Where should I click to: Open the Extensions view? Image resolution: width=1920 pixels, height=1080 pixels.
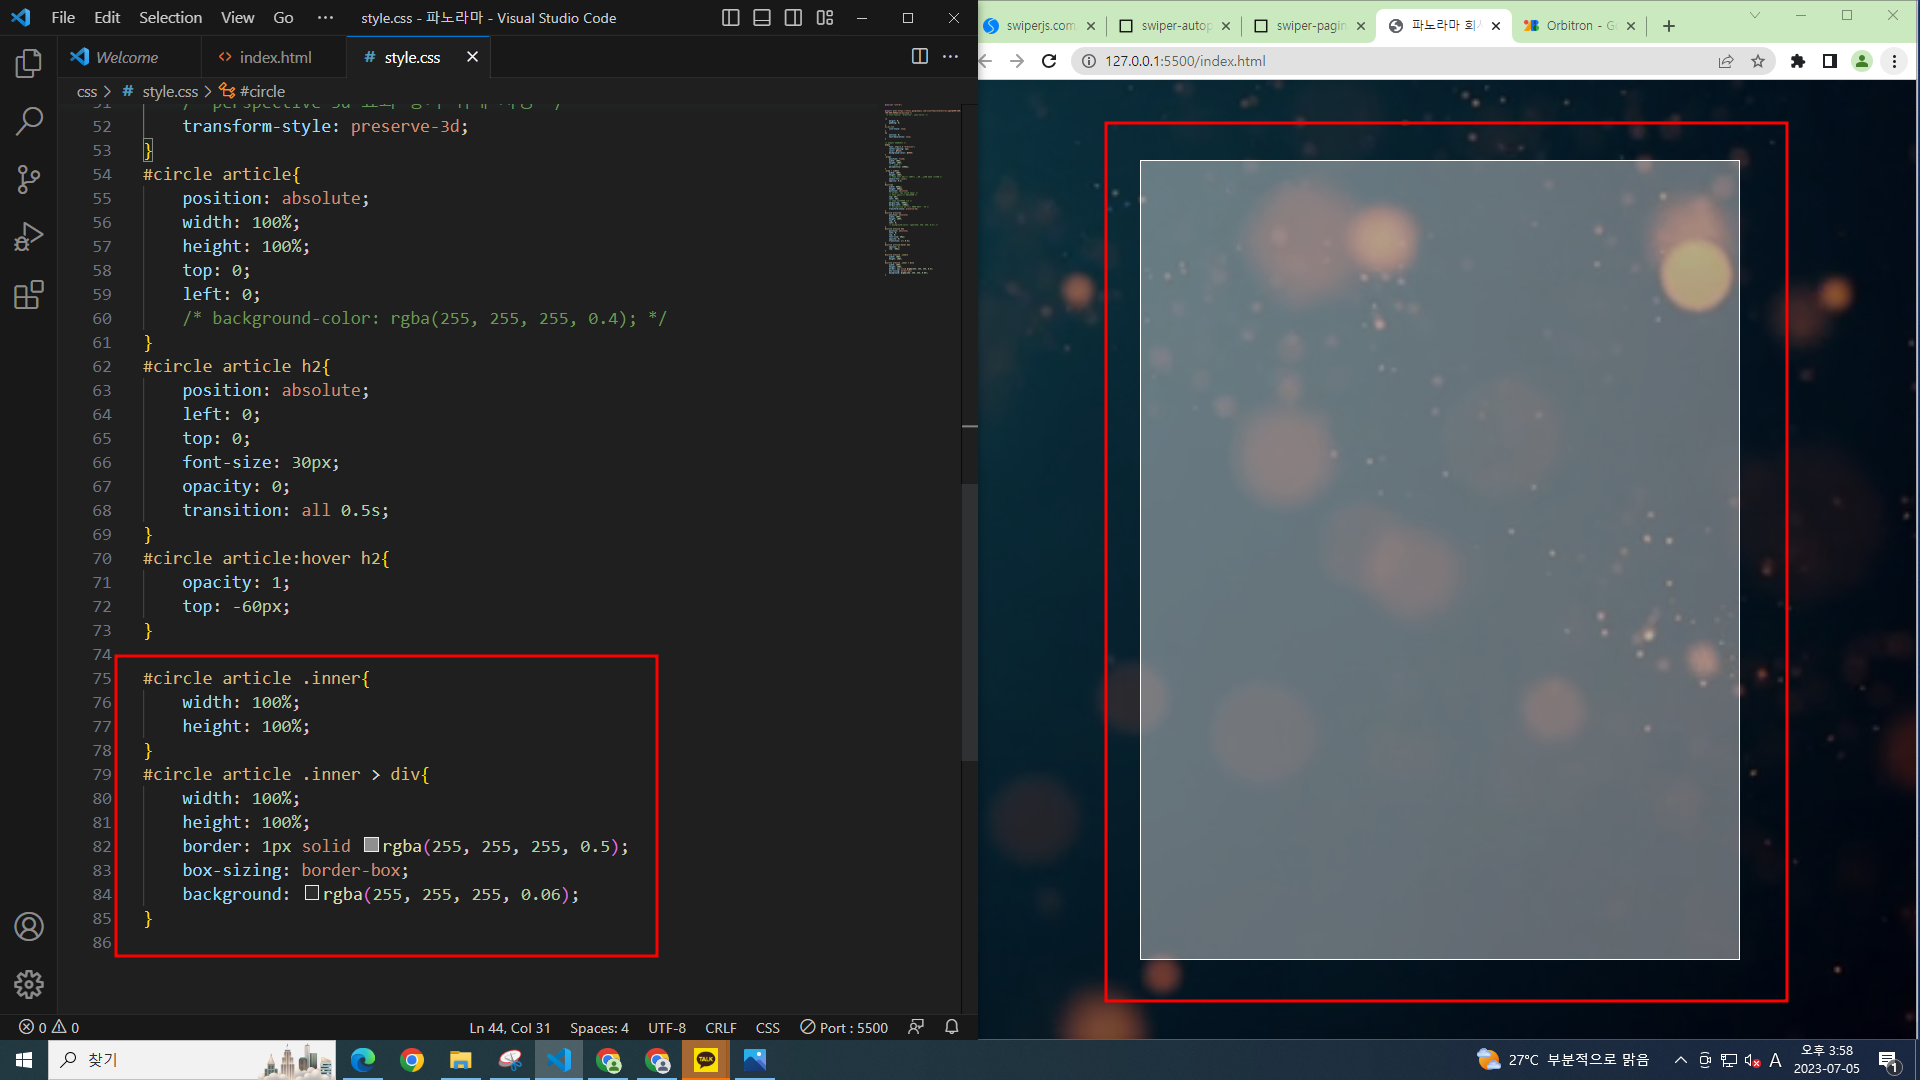tap(29, 295)
